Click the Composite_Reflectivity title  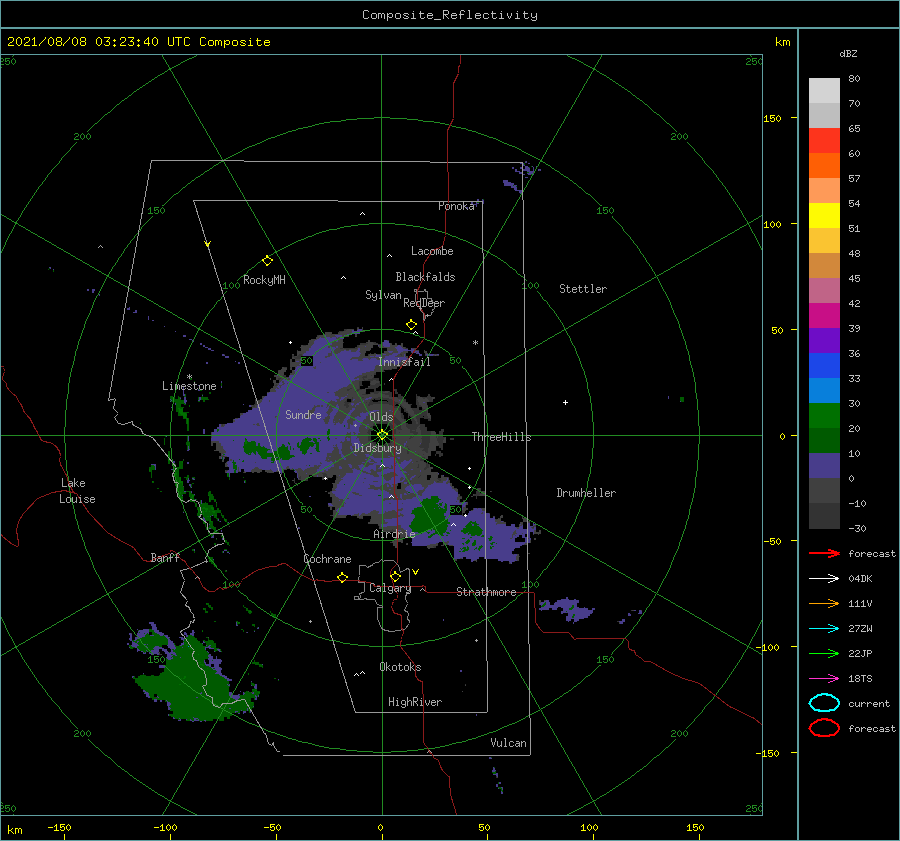[449, 15]
